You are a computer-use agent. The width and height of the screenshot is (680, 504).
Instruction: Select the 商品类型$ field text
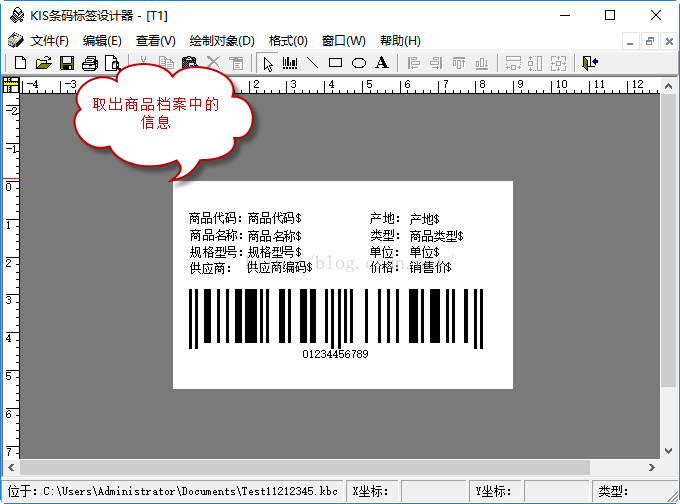436,236
